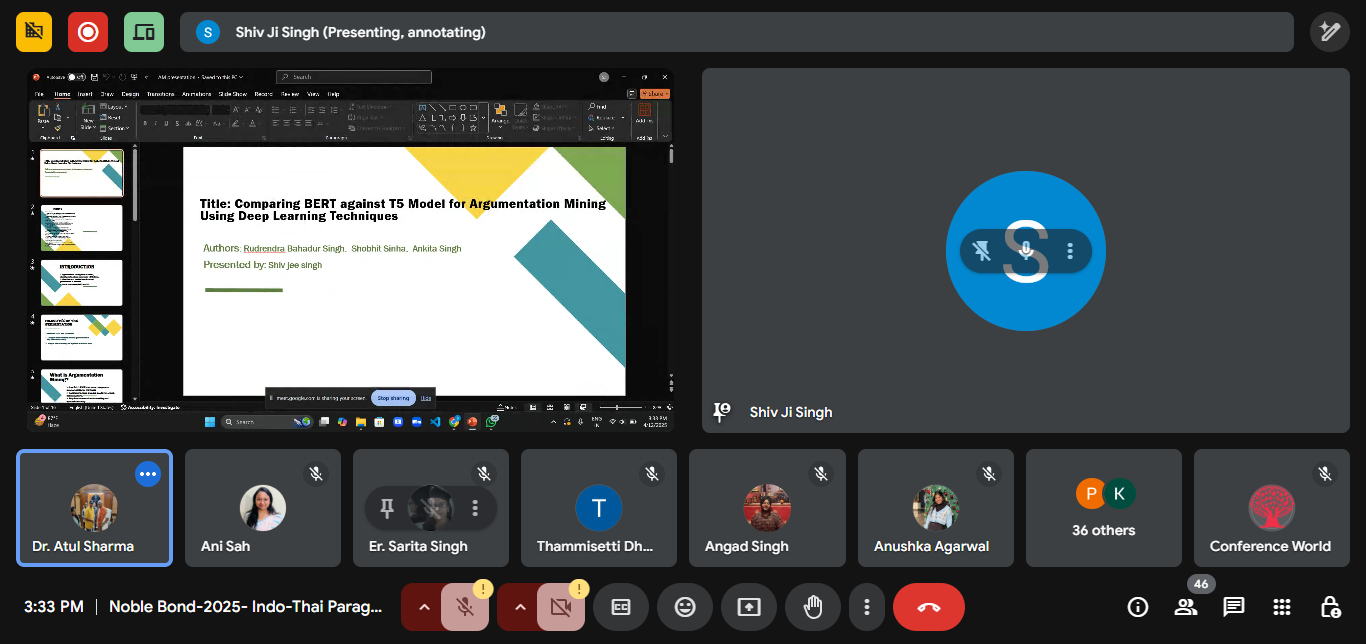Viewport: 1366px width, 644px height.
Task: Open the more options menu on Dr. Atul Sharma
Action: [x=148, y=474]
